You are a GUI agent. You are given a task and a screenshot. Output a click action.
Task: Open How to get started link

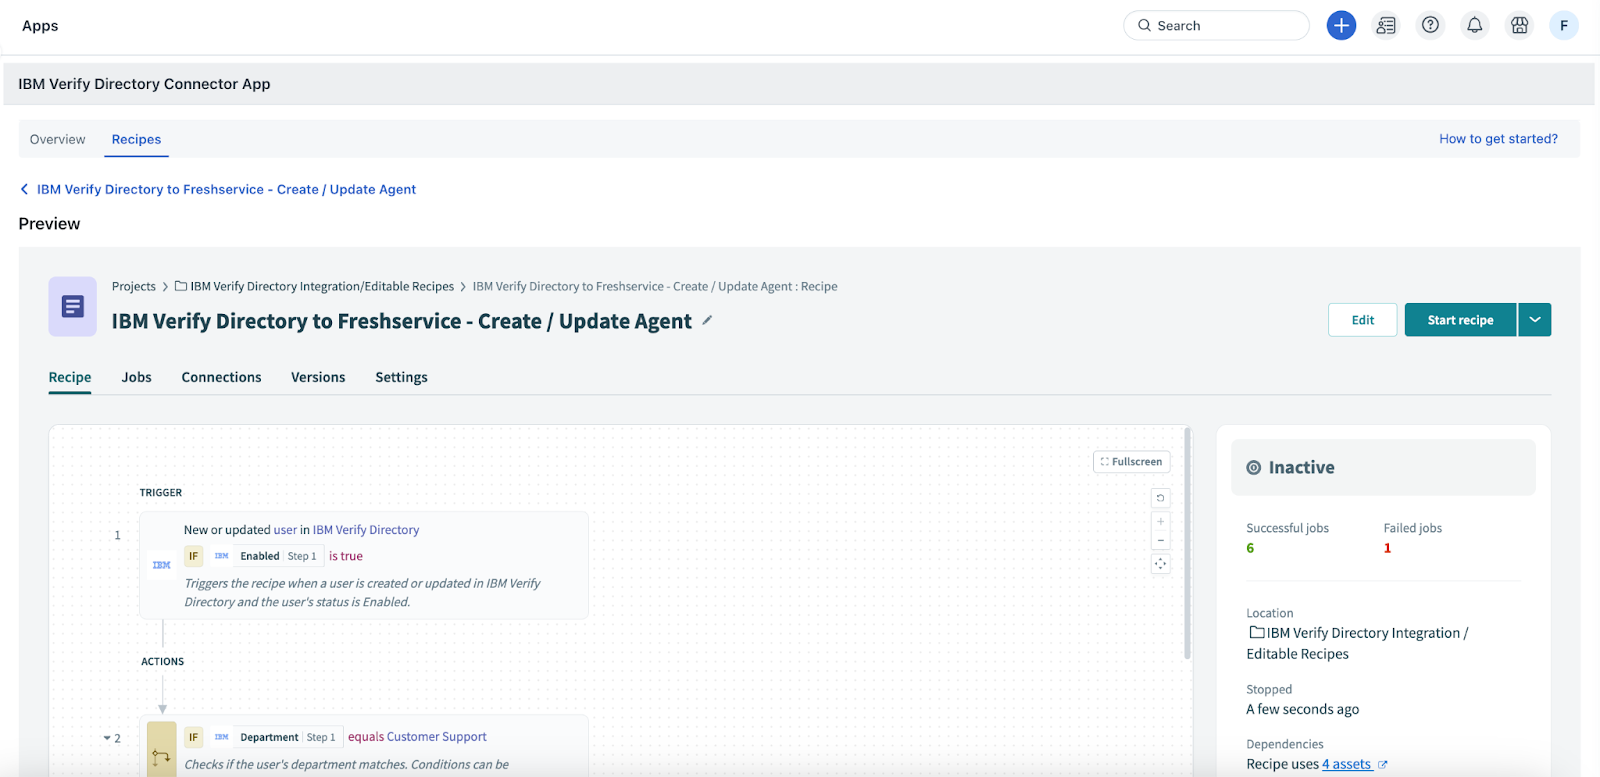tap(1498, 139)
